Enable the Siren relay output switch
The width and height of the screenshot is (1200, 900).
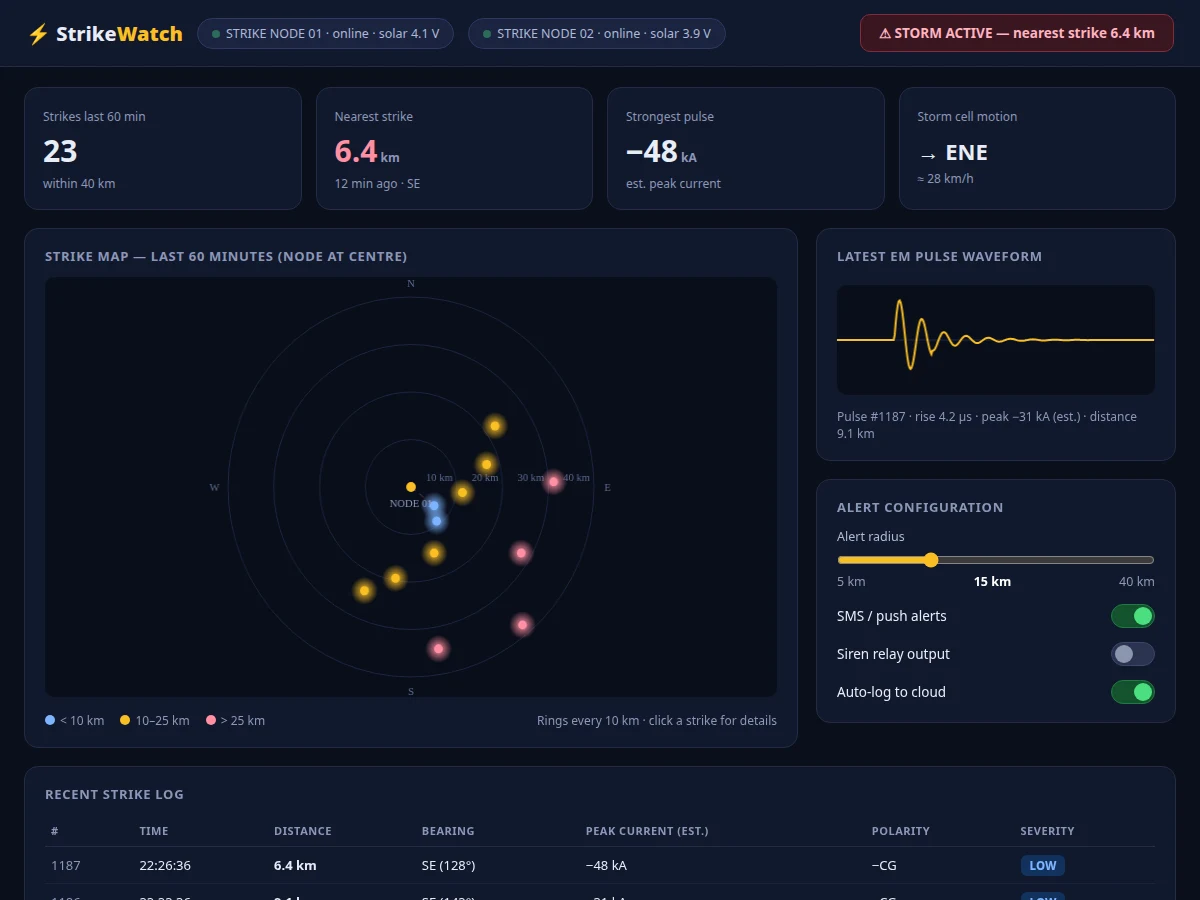click(x=1133, y=654)
